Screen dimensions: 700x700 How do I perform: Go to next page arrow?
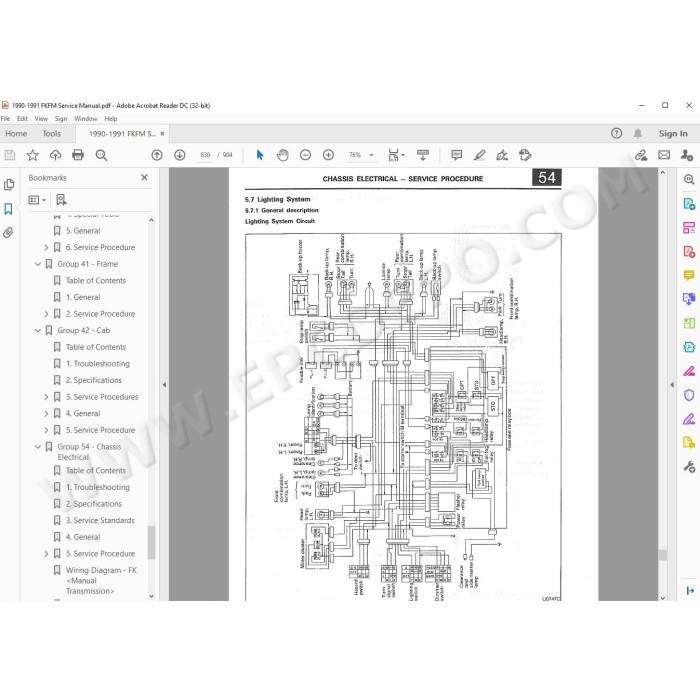(x=179, y=155)
